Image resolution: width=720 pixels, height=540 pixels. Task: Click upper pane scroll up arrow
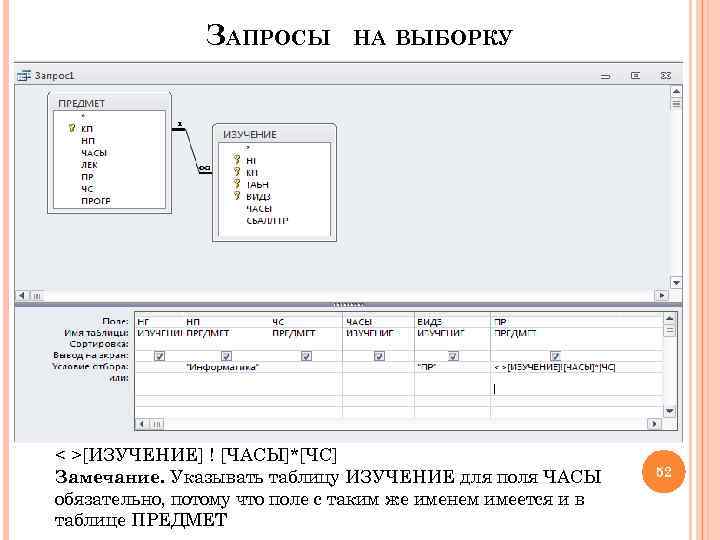[x=676, y=92]
